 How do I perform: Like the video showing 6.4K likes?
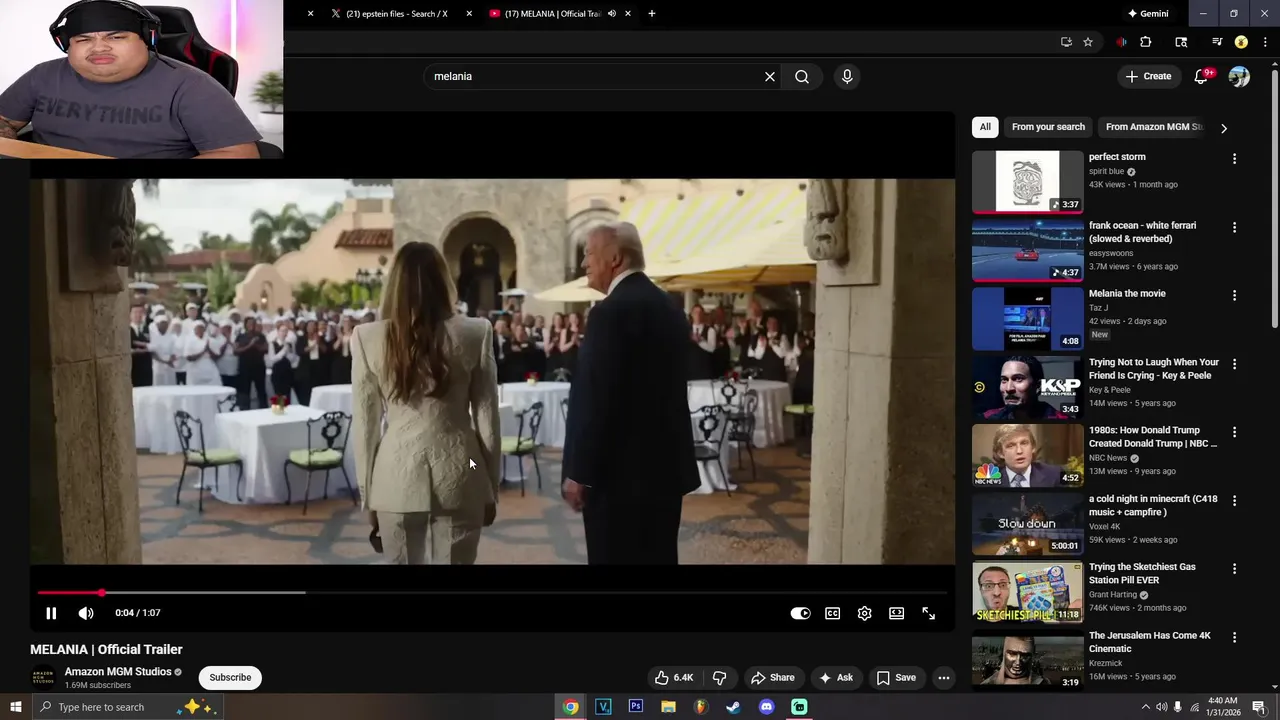674,677
